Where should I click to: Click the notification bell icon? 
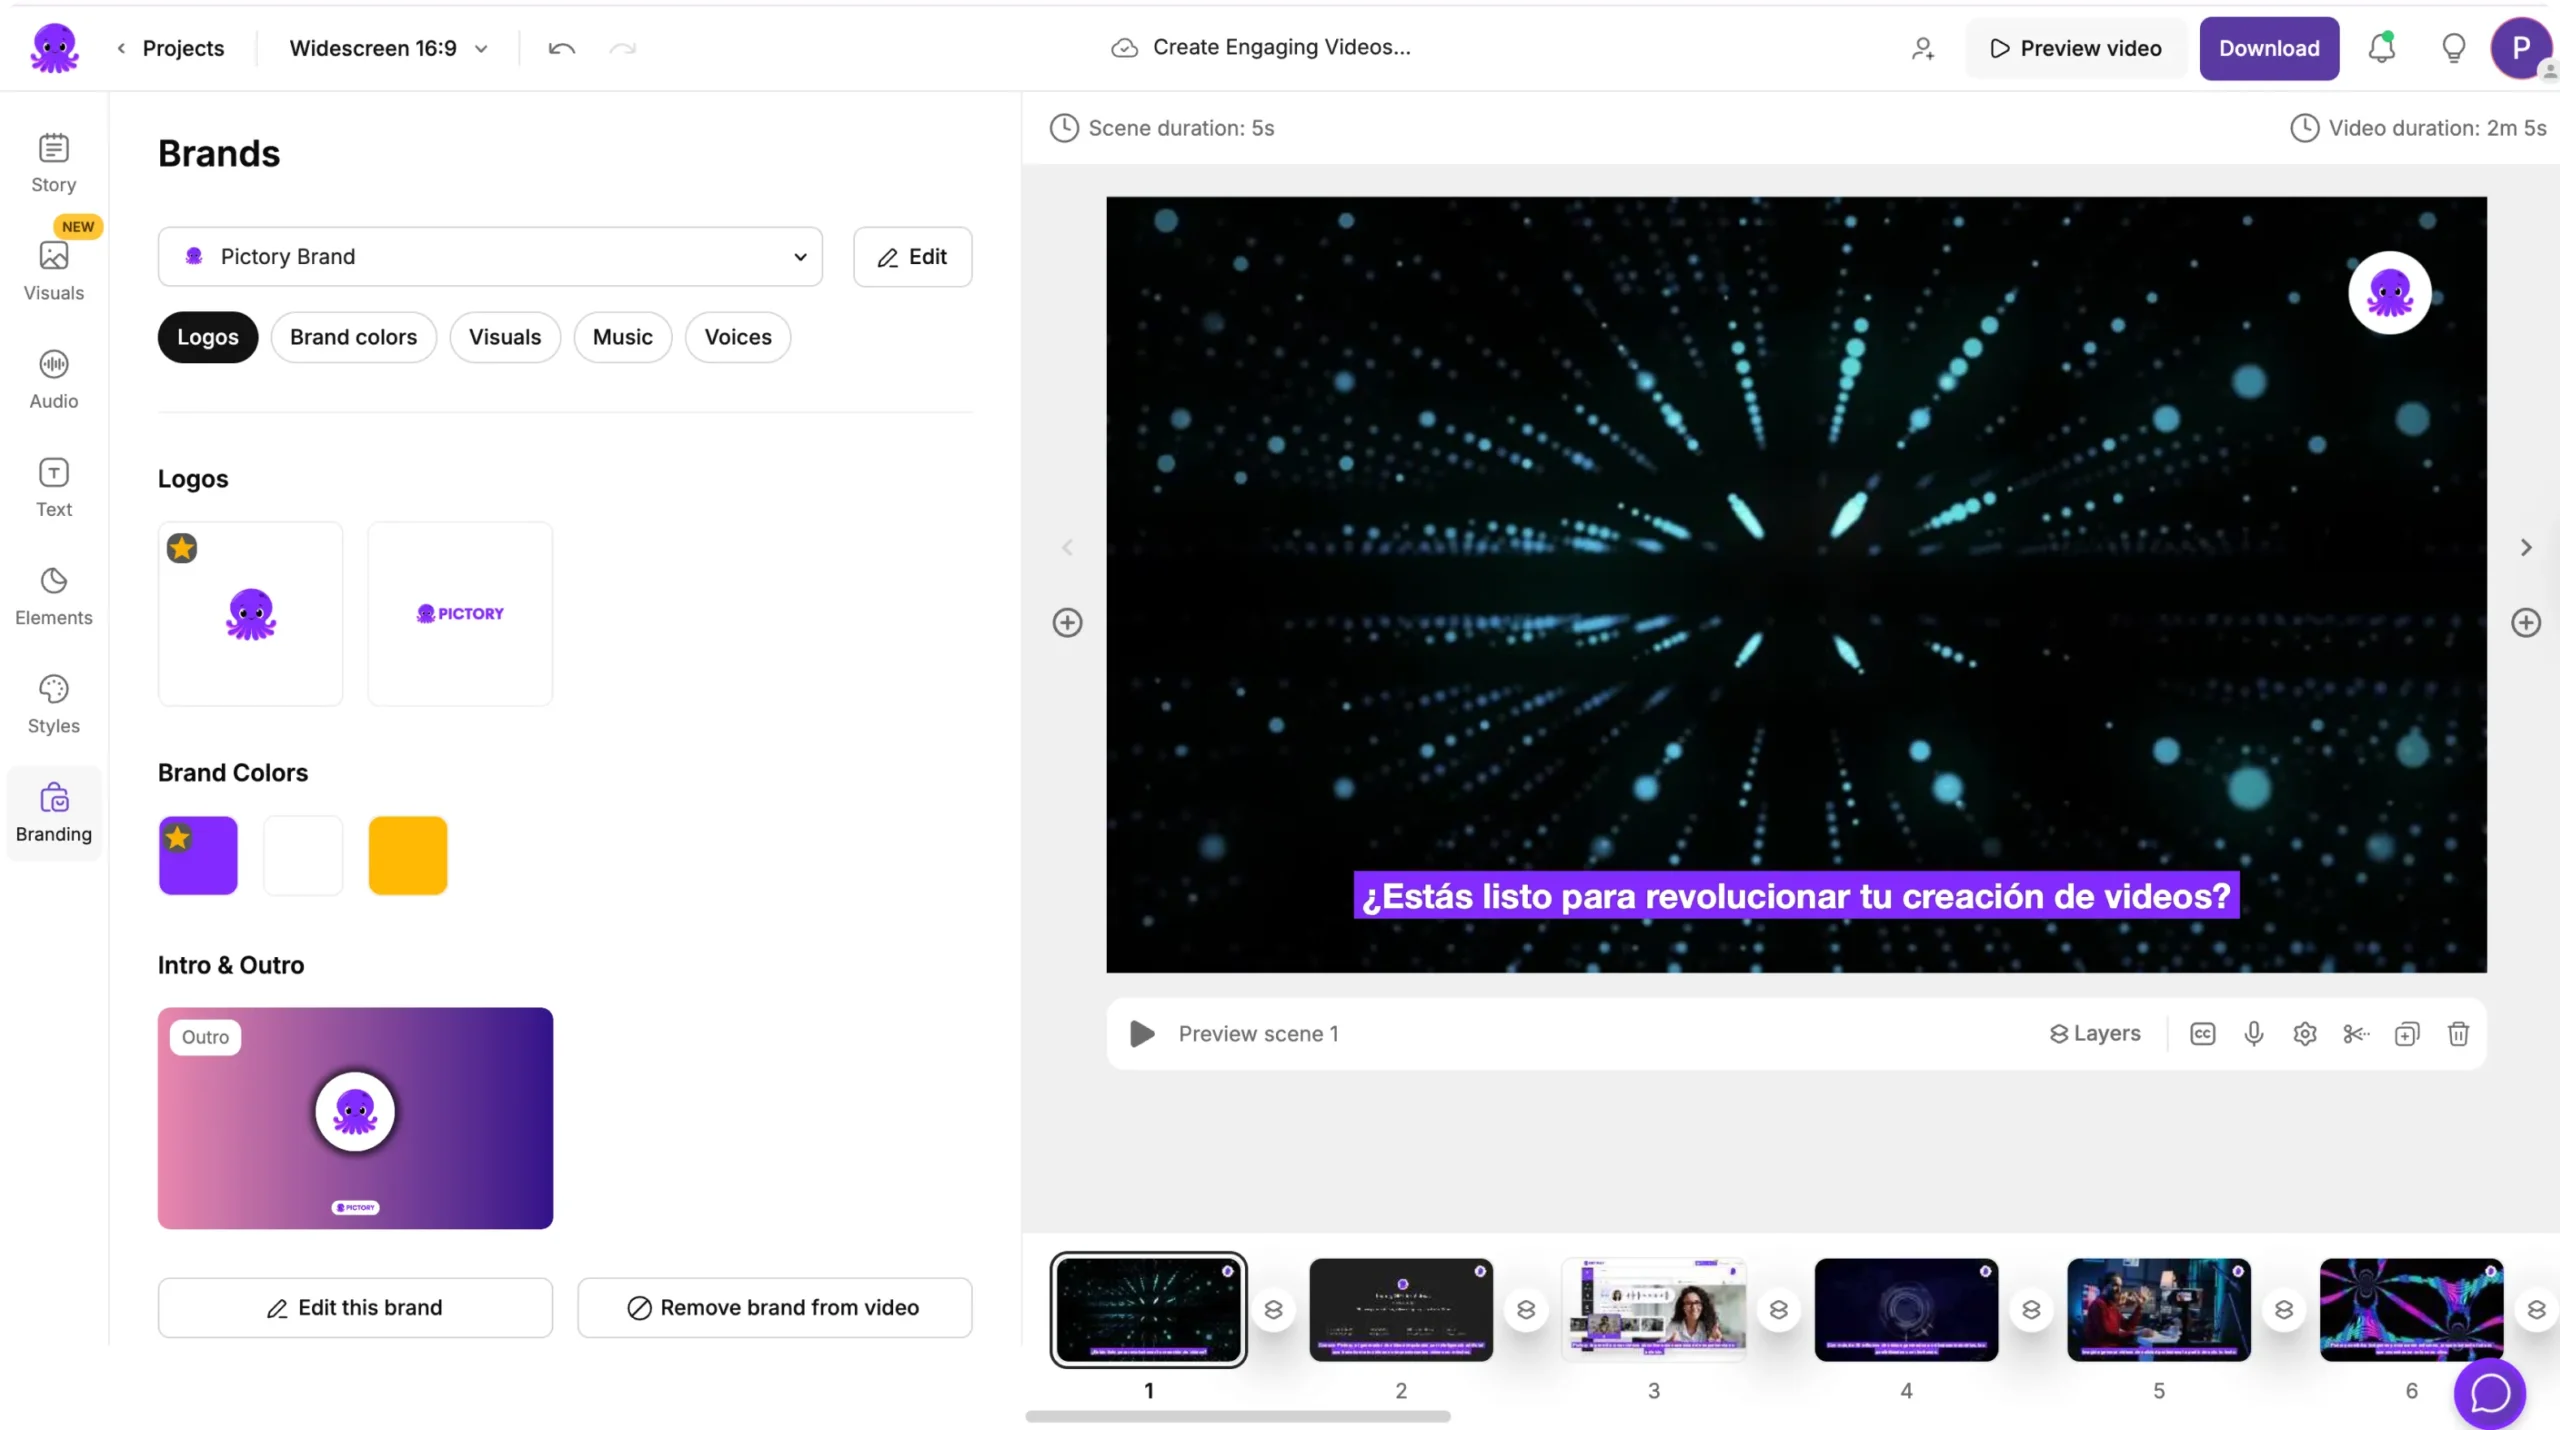pyautogui.click(x=2381, y=48)
